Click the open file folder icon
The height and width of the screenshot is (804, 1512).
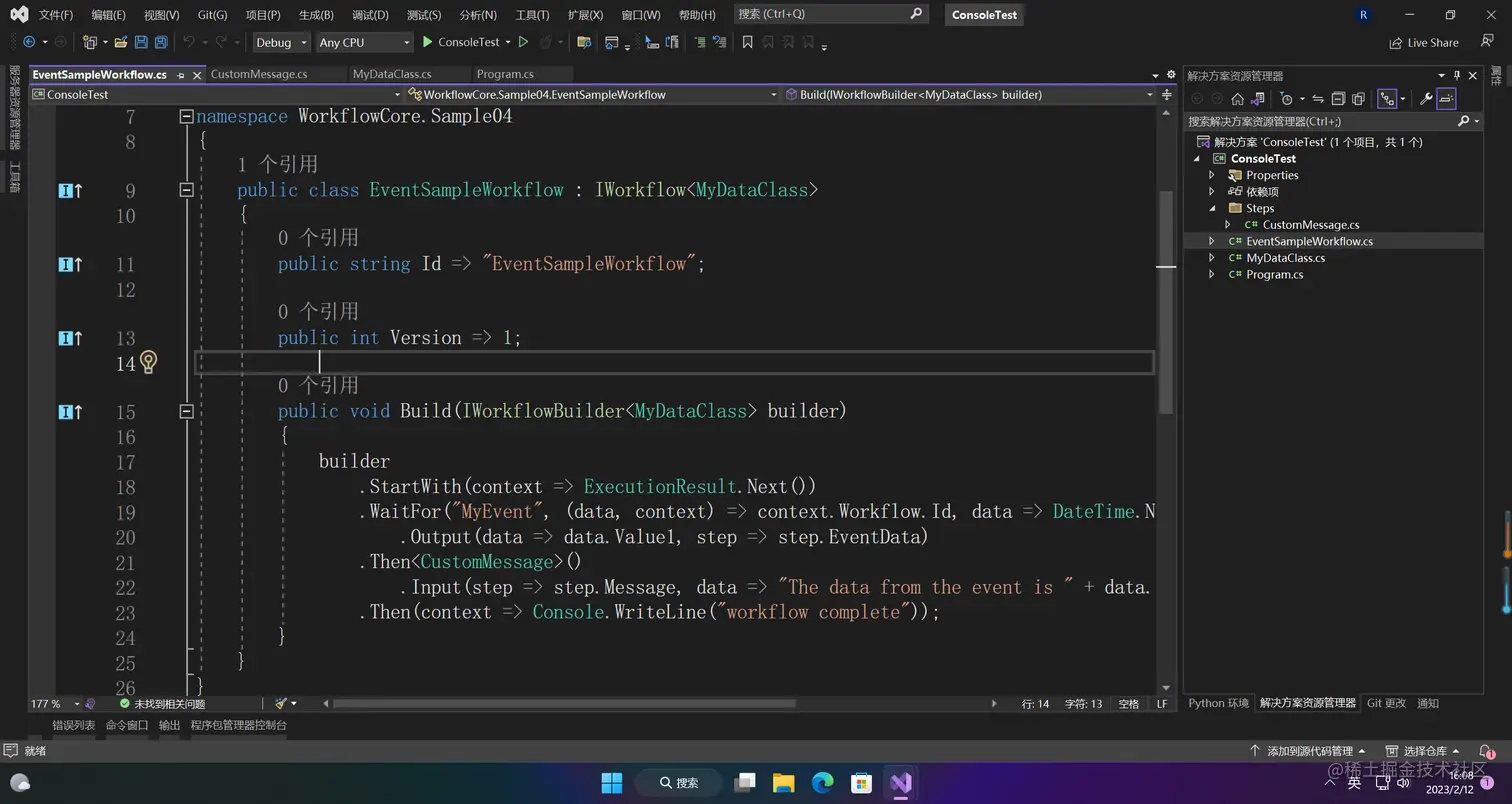coord(121,42)
